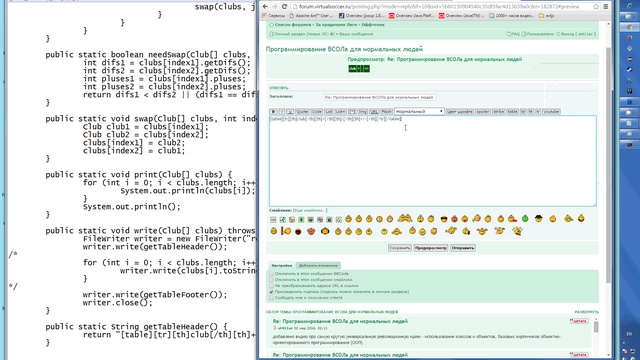This screenshot has height=360, width=640.
Task: Insert a Code BBCode tag
Action: pos(316,111)
